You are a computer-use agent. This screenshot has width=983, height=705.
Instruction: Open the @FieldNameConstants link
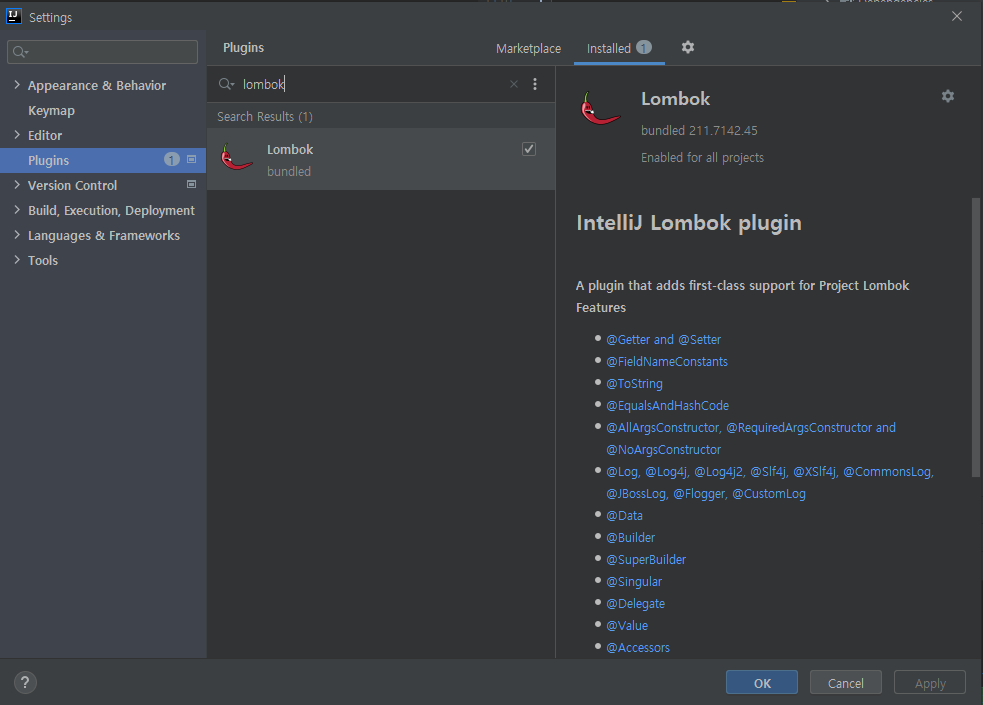point(667,362)
